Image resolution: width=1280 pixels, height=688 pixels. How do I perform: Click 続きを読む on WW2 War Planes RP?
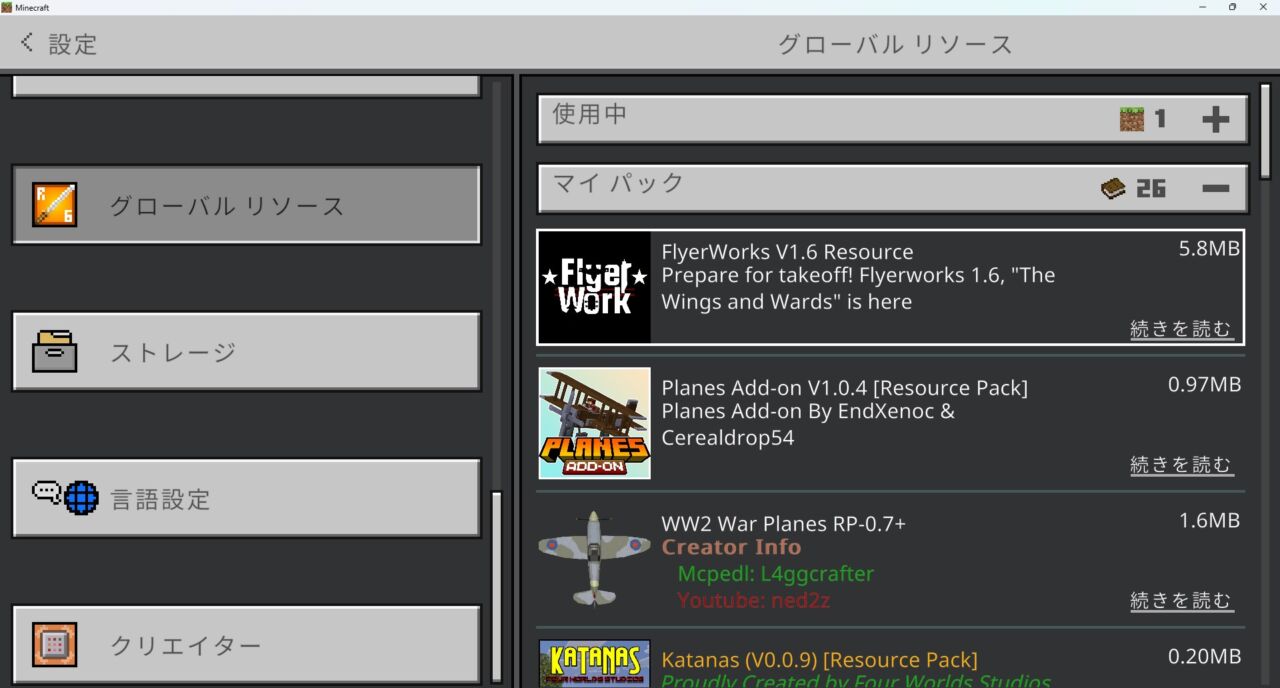[x=1182, y=600]
